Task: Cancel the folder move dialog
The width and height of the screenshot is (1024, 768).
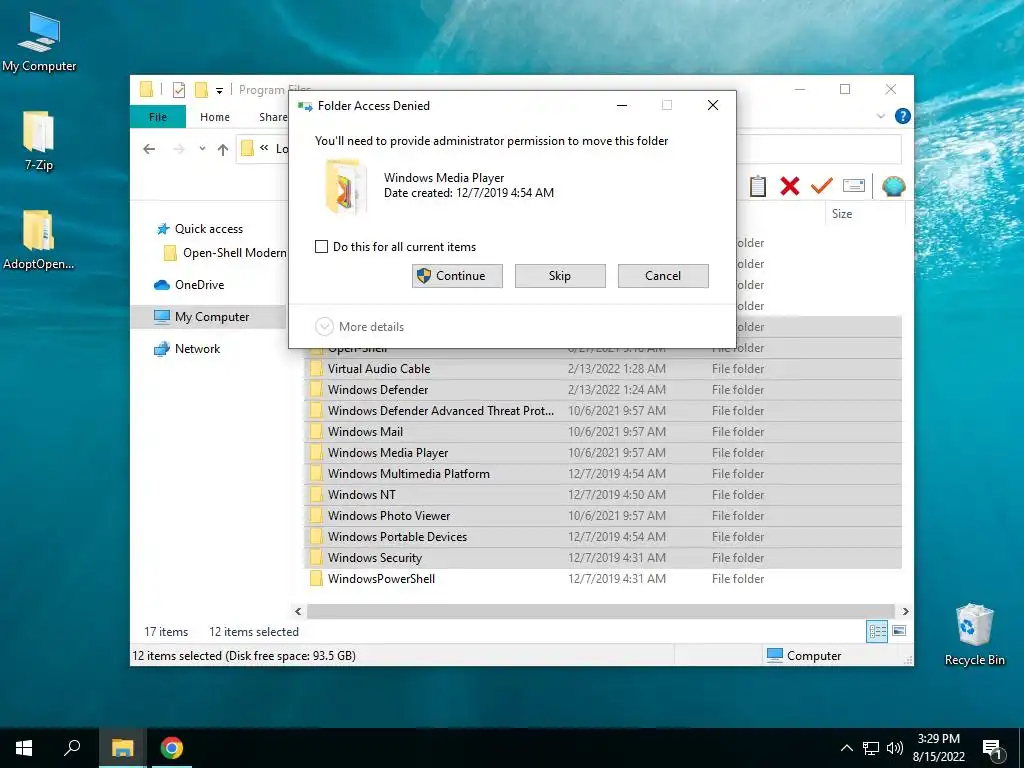Action: (x=663, y=276)
